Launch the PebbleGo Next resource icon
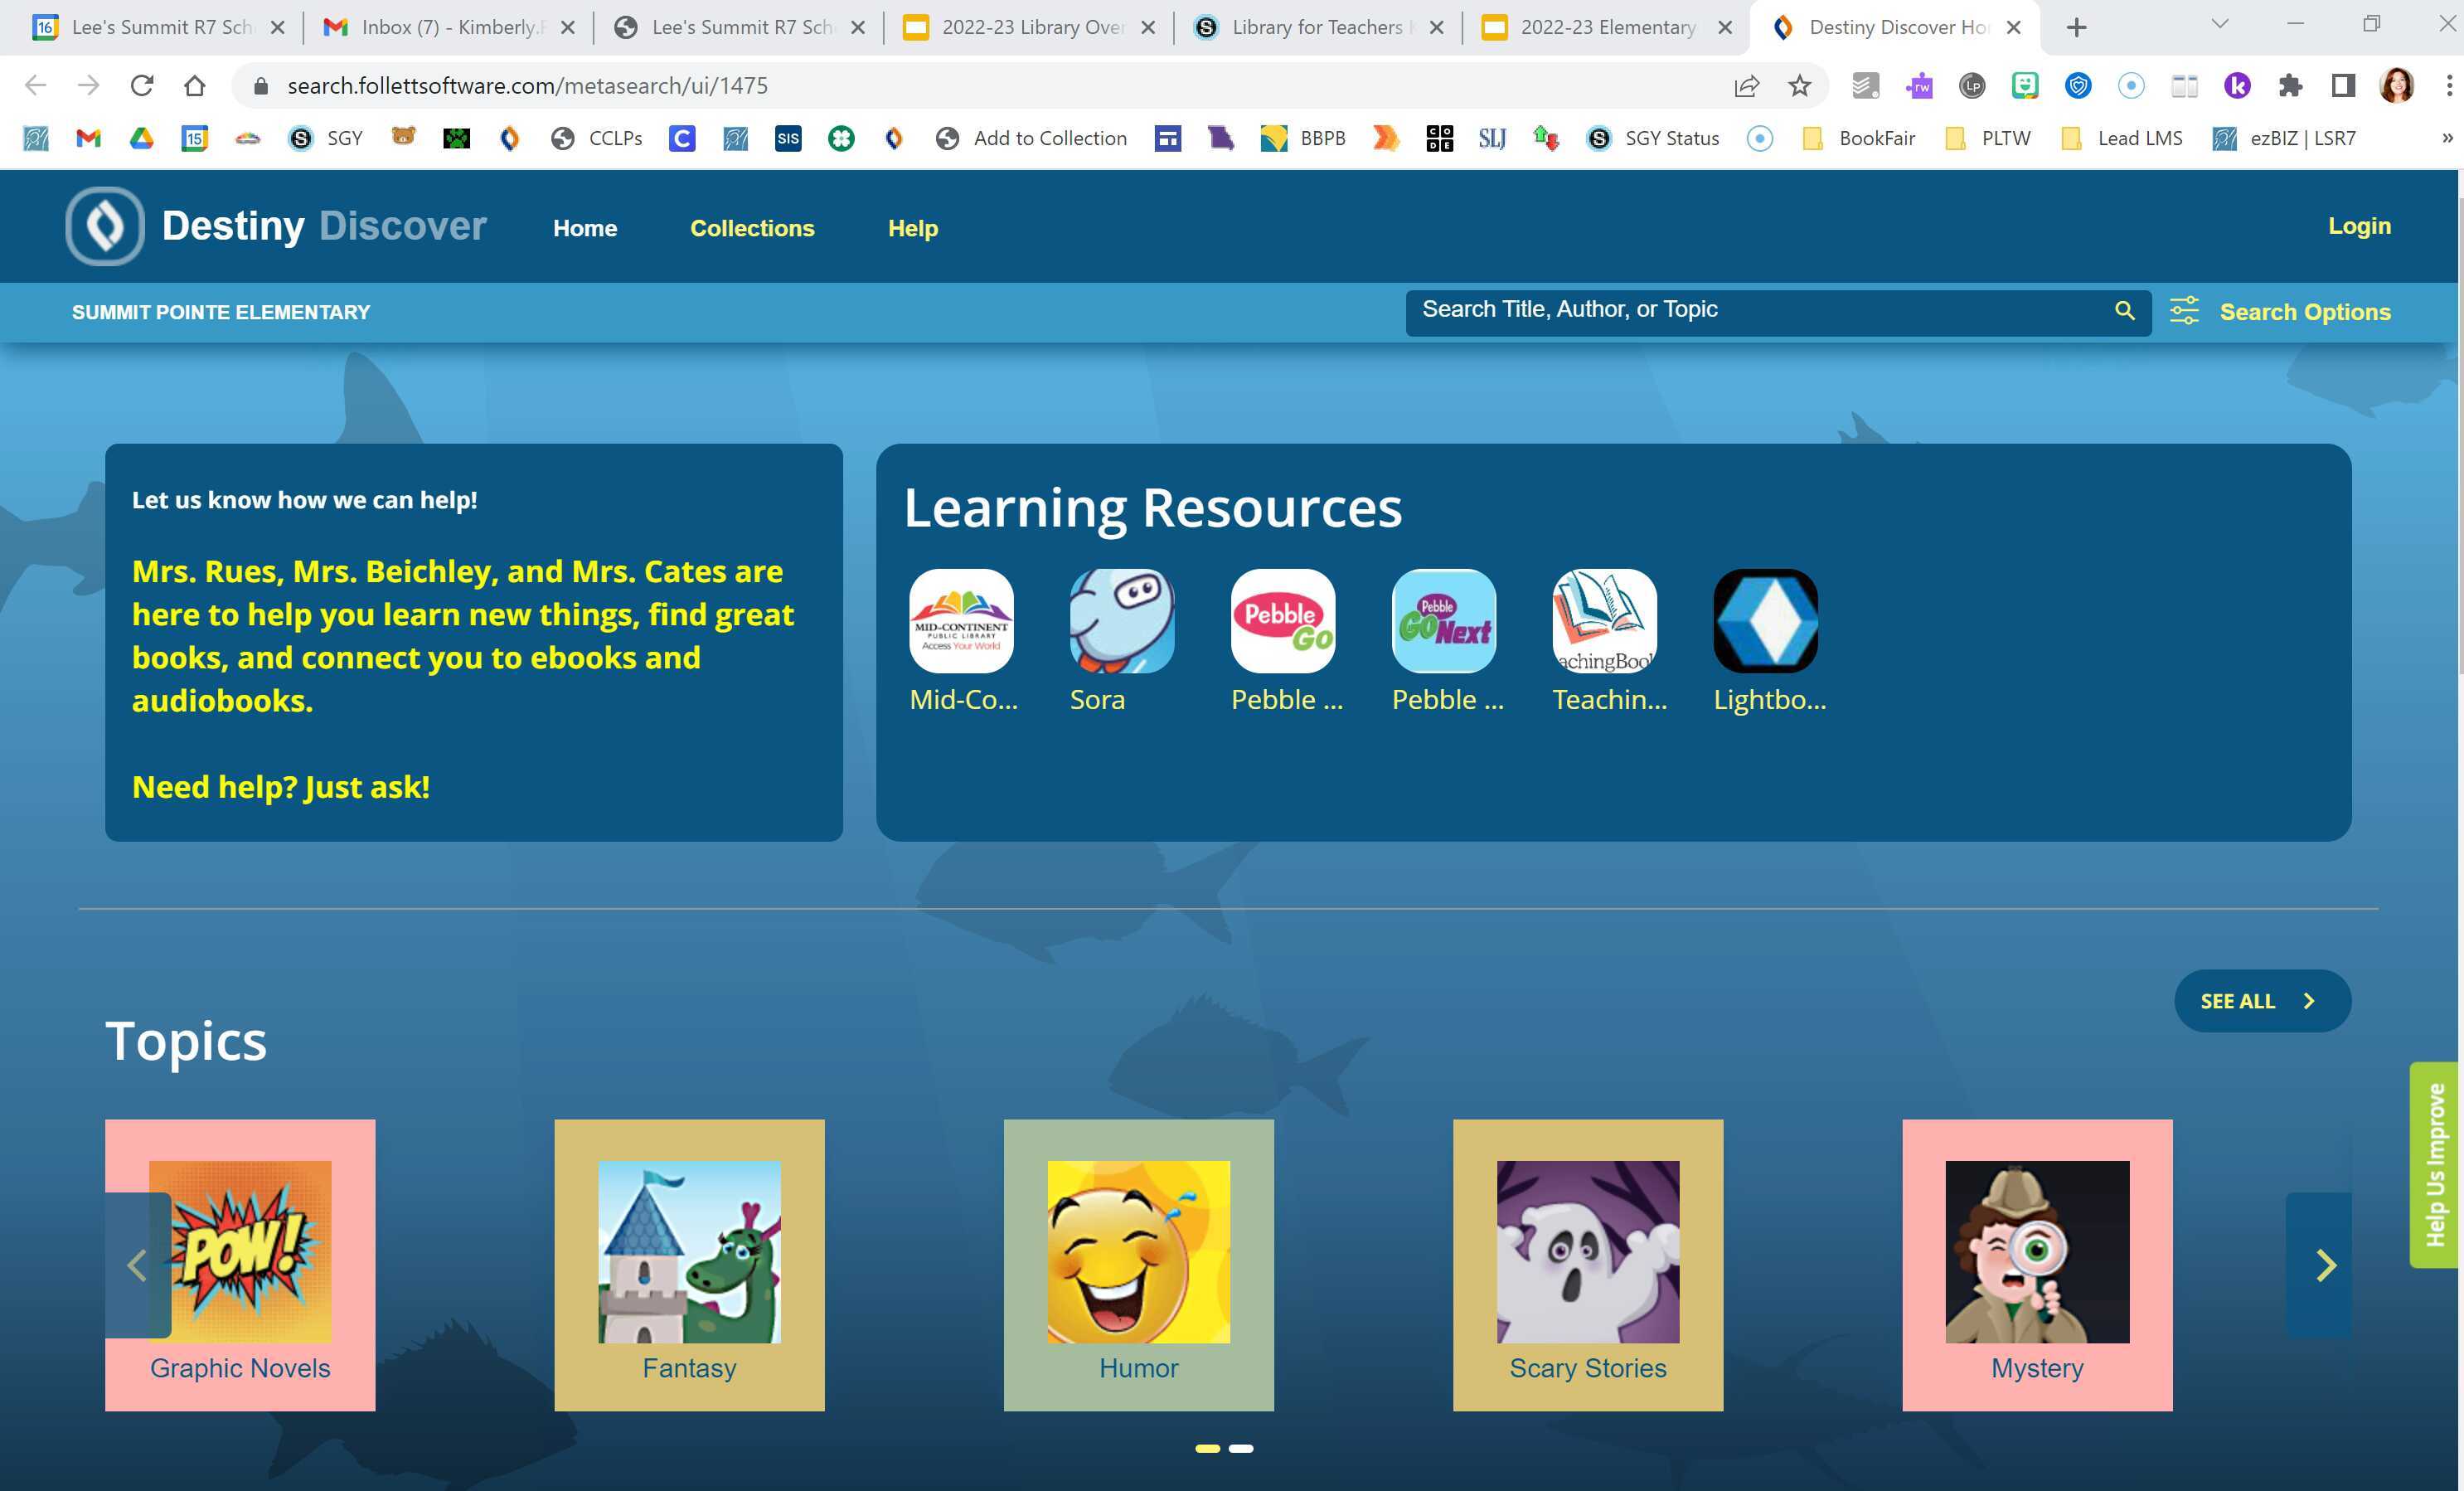The width and height of the screenshot is (2464, 1491). [x=1443, y=621]
